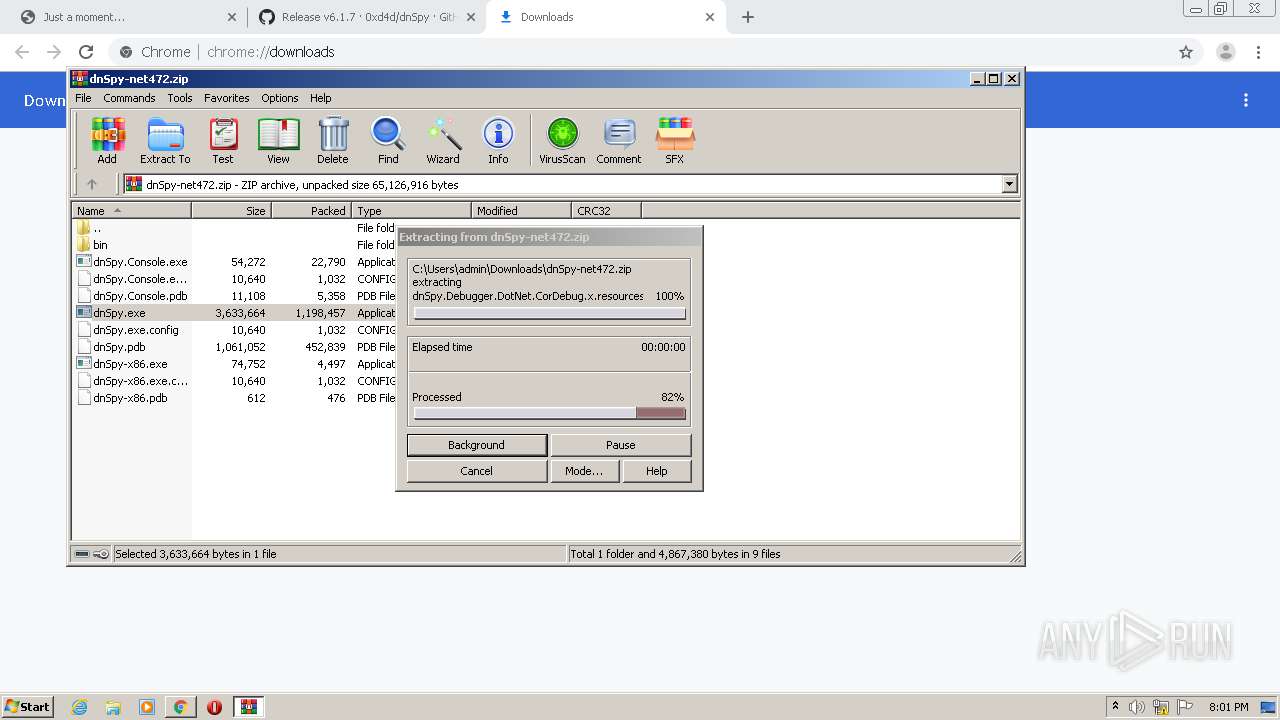Click the status bar drive icon
Screen dimensions: 1280x720
(83, 554)
